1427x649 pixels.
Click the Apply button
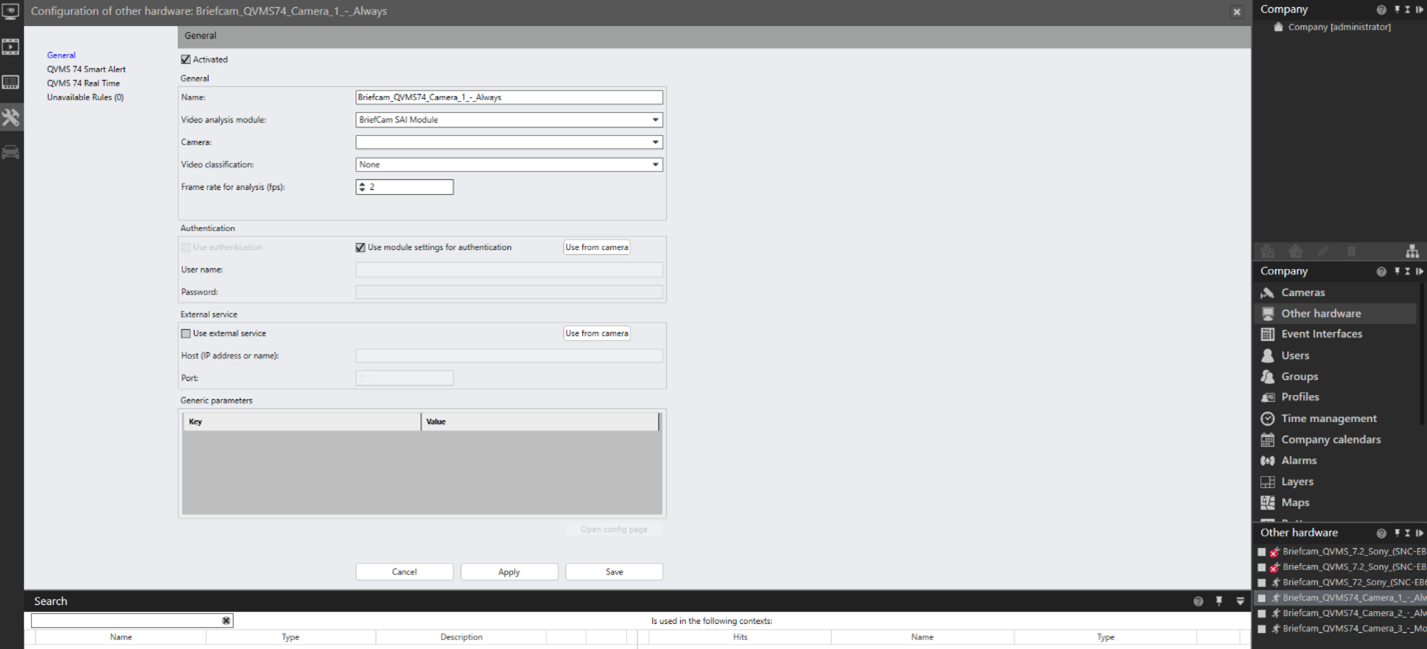509,572
